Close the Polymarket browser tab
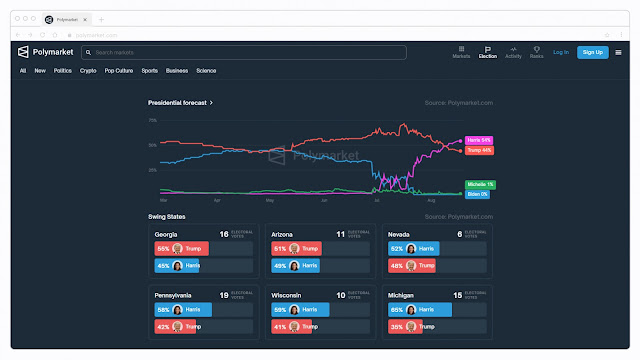Screen dimensions: 640x360 [x=85, y=20]
